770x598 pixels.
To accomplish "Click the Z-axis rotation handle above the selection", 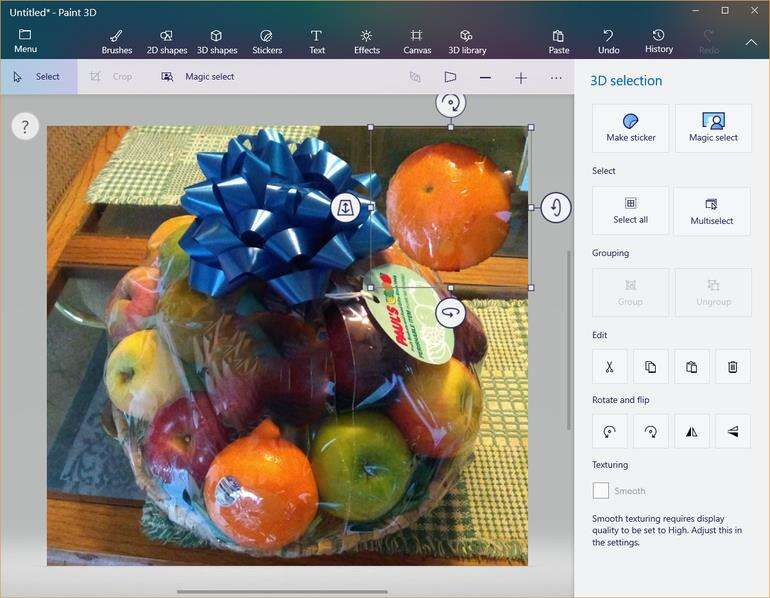I will click(450, 103).
